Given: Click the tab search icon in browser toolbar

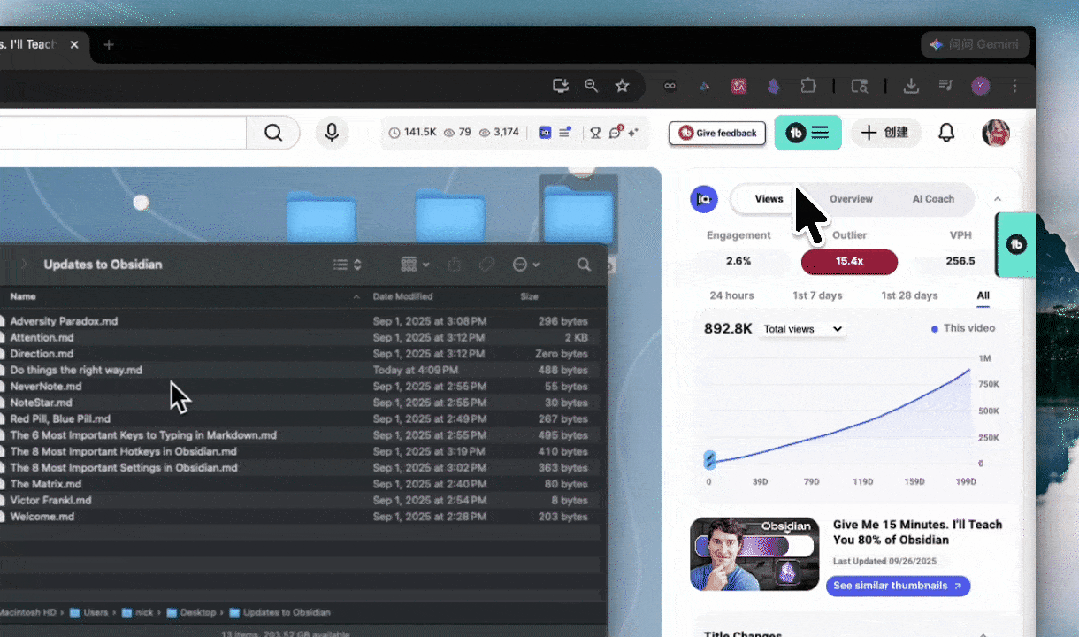Looking at the screenshot, I should 859,86.
